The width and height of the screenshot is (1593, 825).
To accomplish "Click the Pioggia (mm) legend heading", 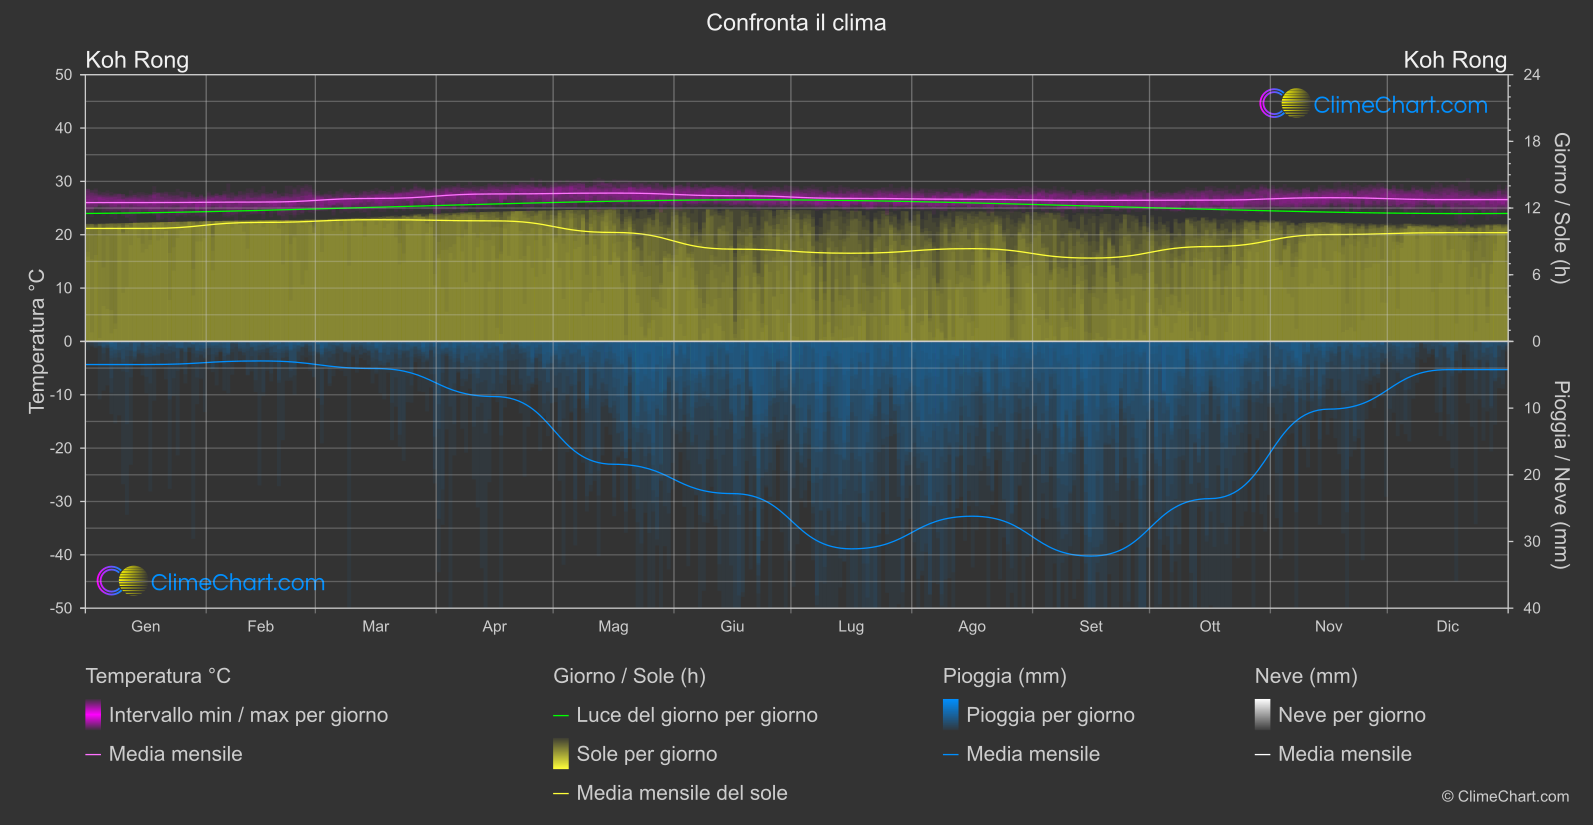I will 1005,676.
